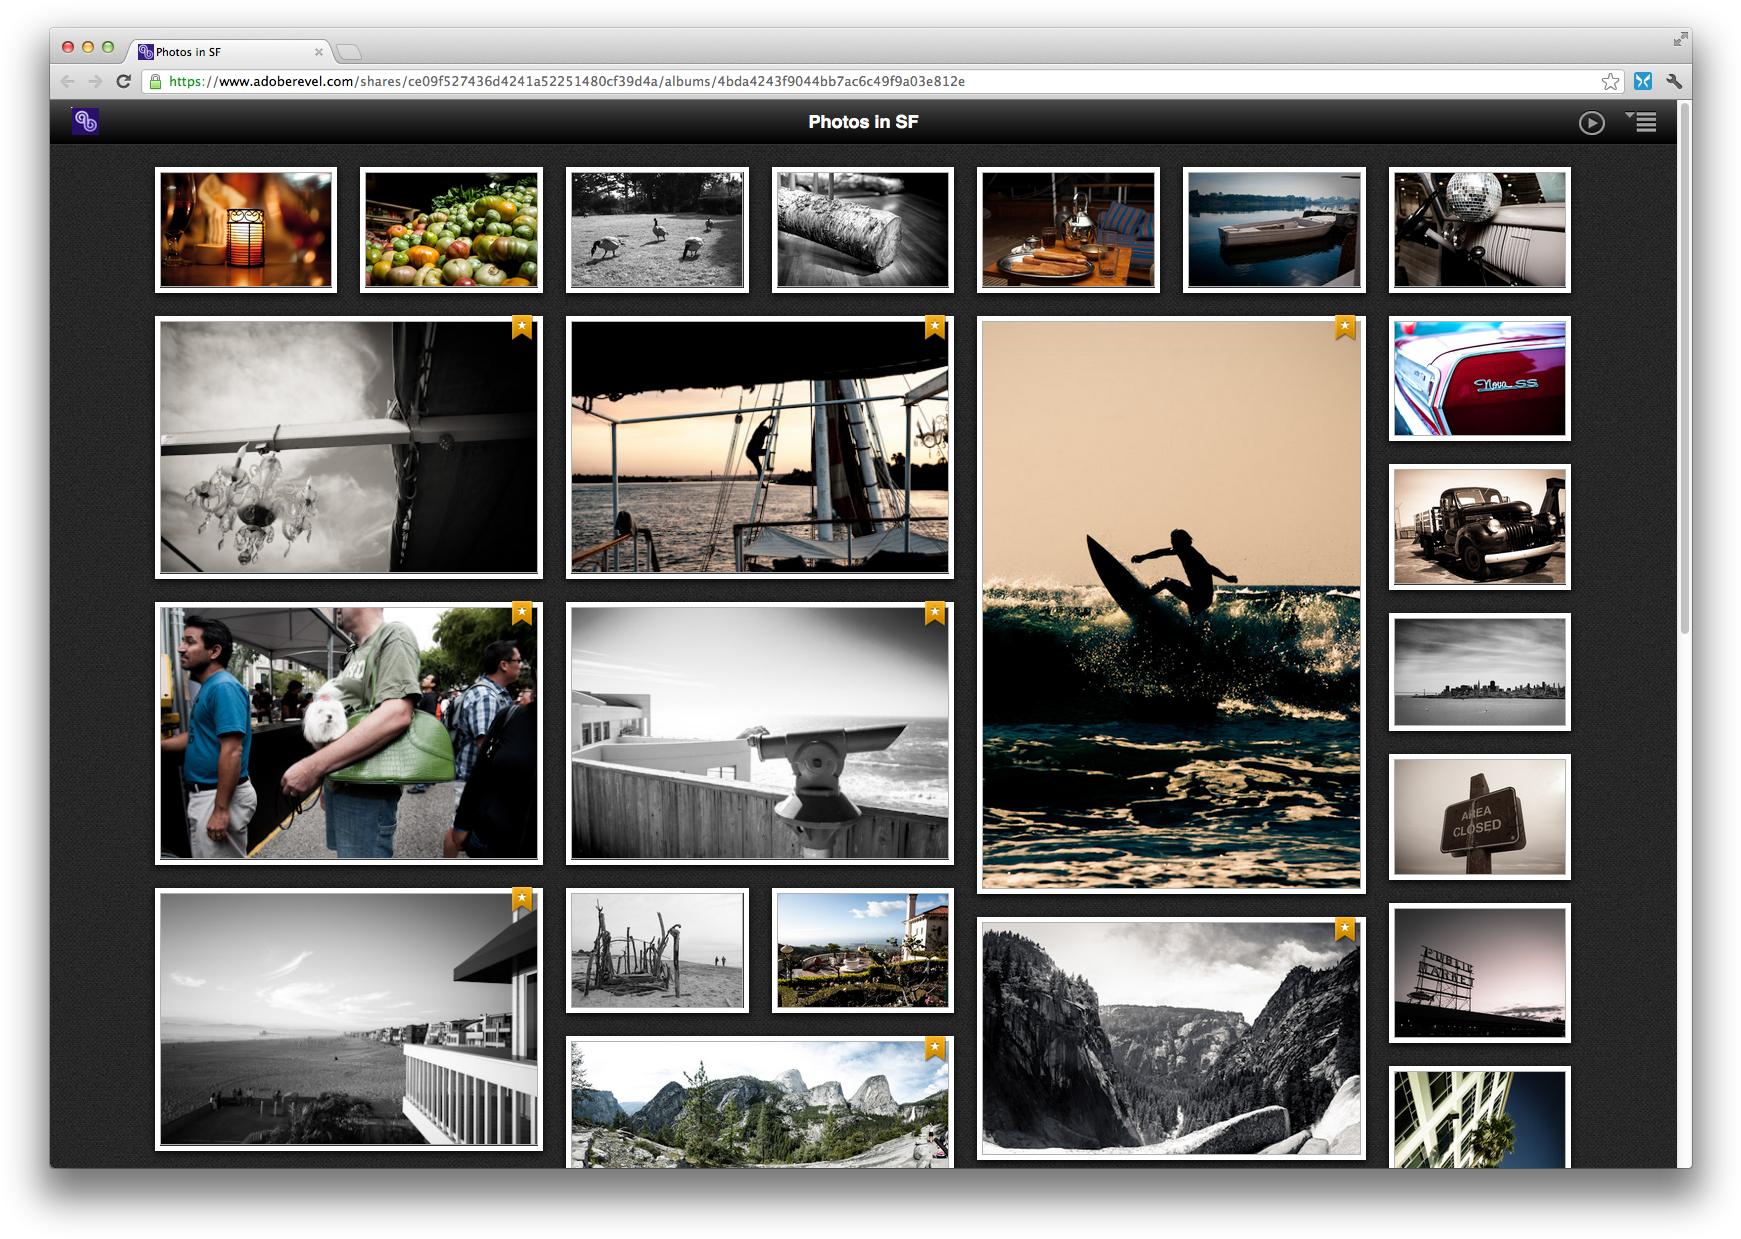Unfavorite the surfer photo via its star ribbon
Image resolution: width=1741 pixels, height=1239 pixels.
(x=1344, y=327)
